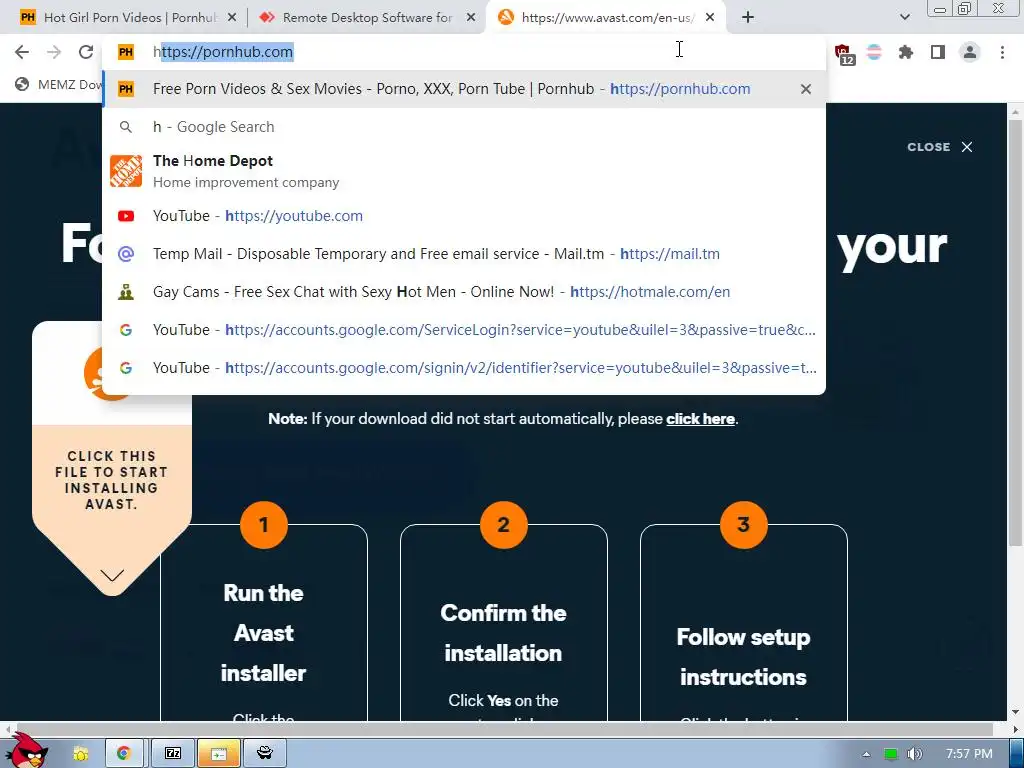Viewport: 1024px width, 768px height.
Task: Open the volume speaker tray icon
Action: click(914, 754)
